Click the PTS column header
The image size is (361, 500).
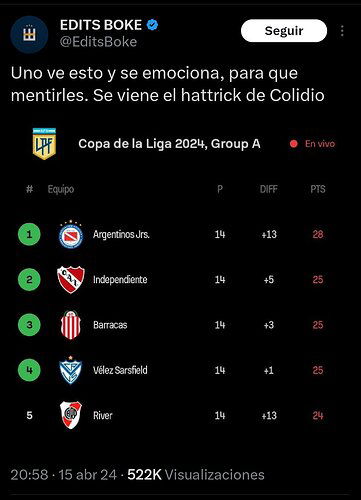pos(318,189)
